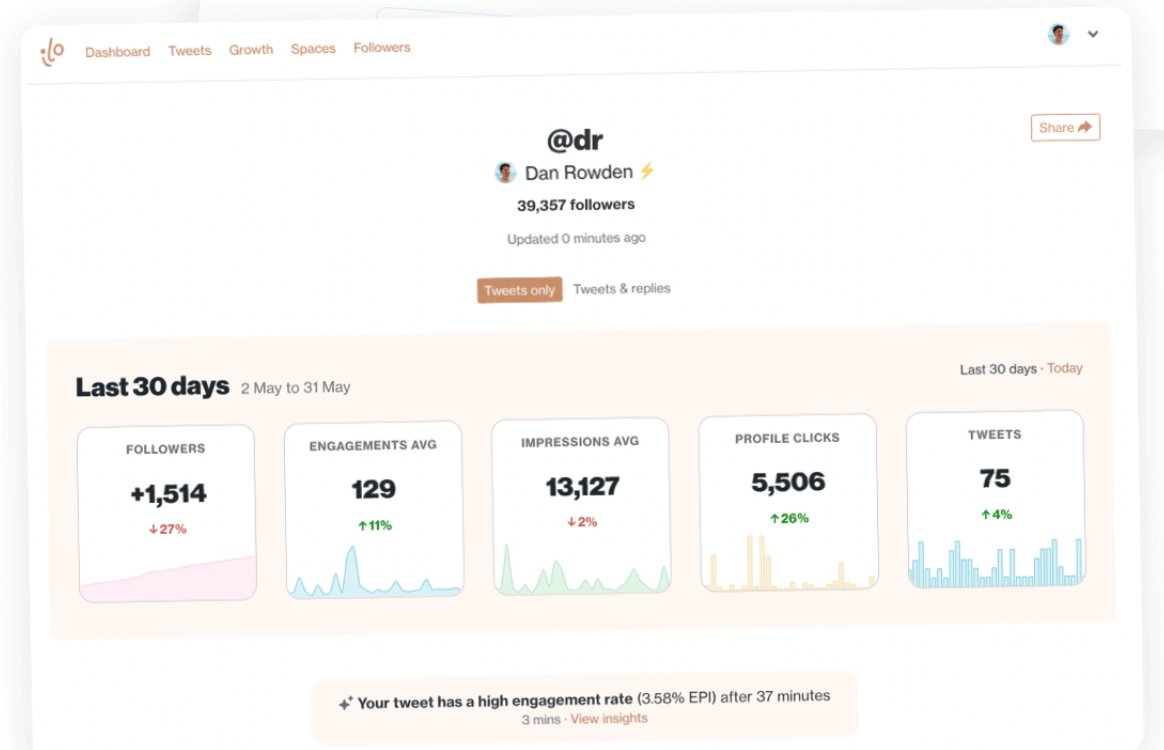Switch to Tweets & replies filter
Viewport: 1164px width, 750px height.
(621, 288)
